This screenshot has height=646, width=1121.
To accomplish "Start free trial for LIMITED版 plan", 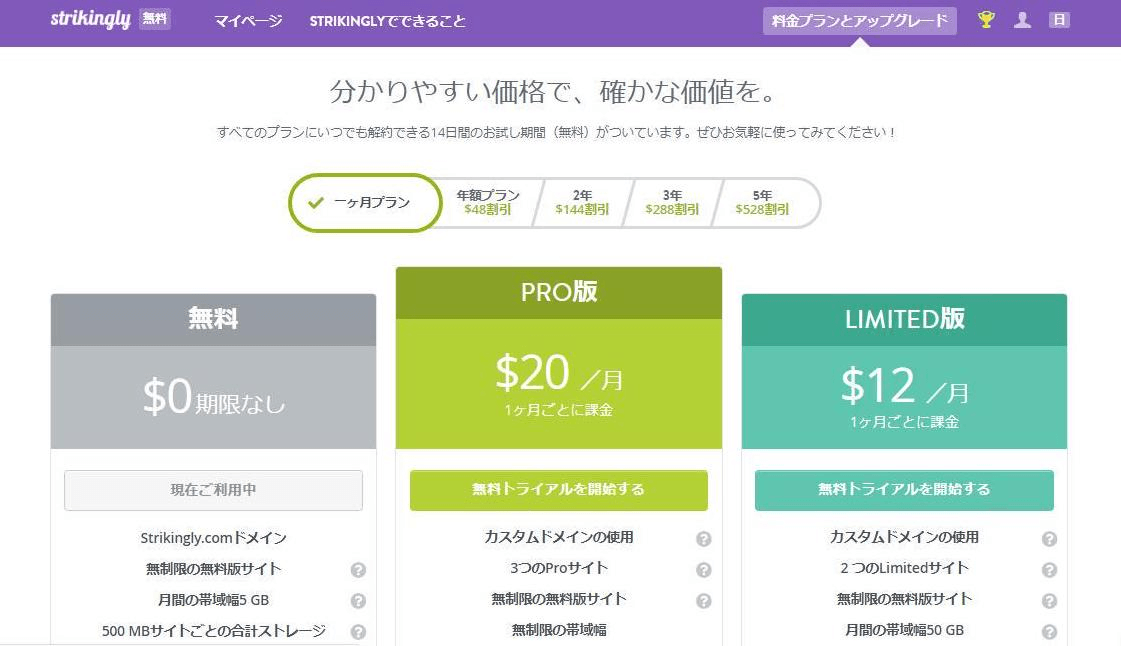I will click(x=902, y=490).
